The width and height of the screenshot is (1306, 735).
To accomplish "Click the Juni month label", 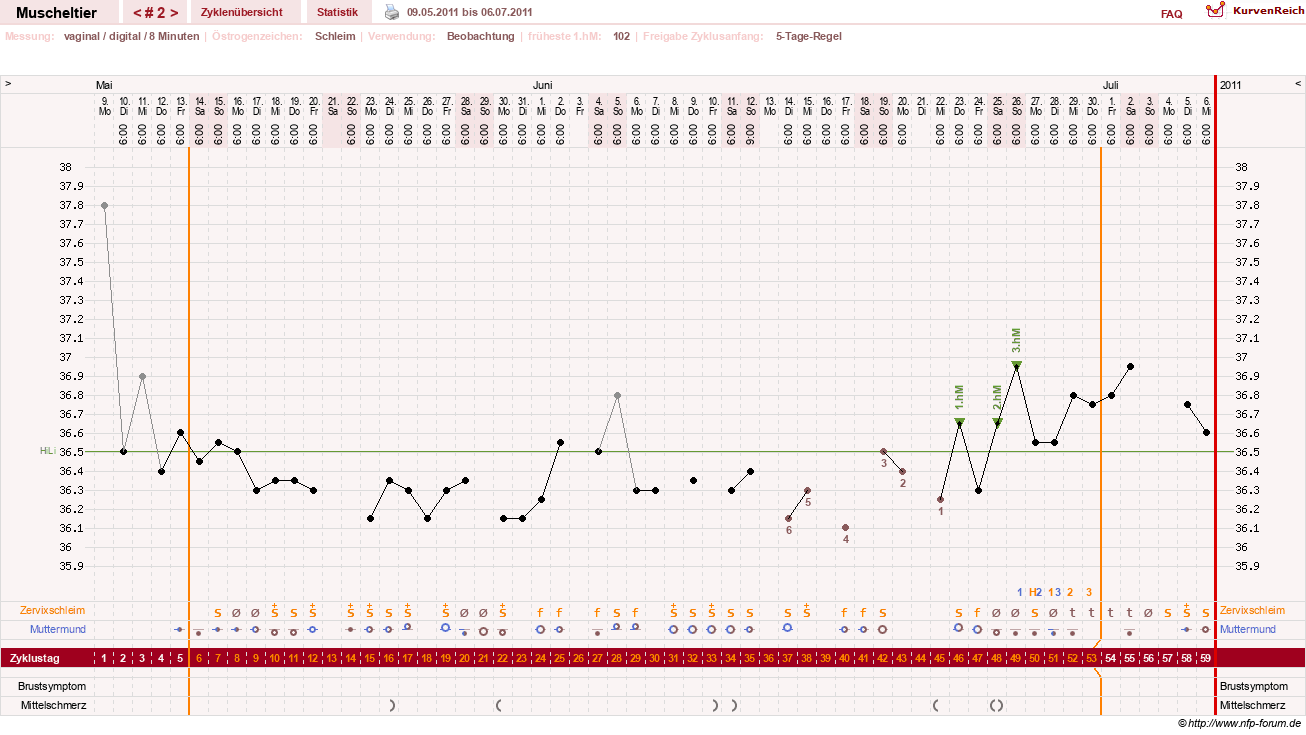I will (543, 85).
